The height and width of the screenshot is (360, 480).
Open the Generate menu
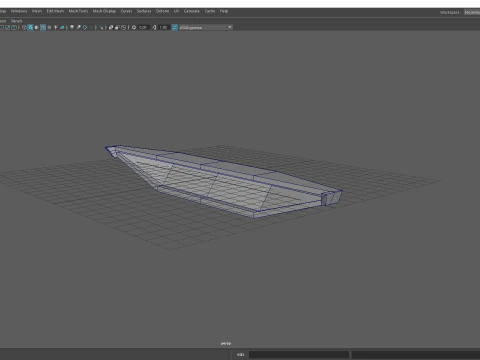click(x=192, y=11)
